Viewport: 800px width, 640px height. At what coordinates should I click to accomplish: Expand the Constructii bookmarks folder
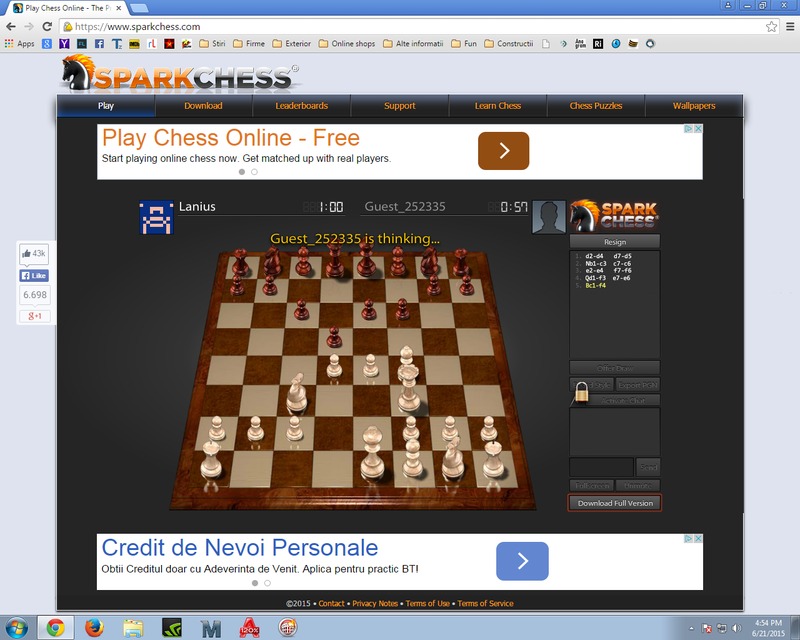point(509,44)
